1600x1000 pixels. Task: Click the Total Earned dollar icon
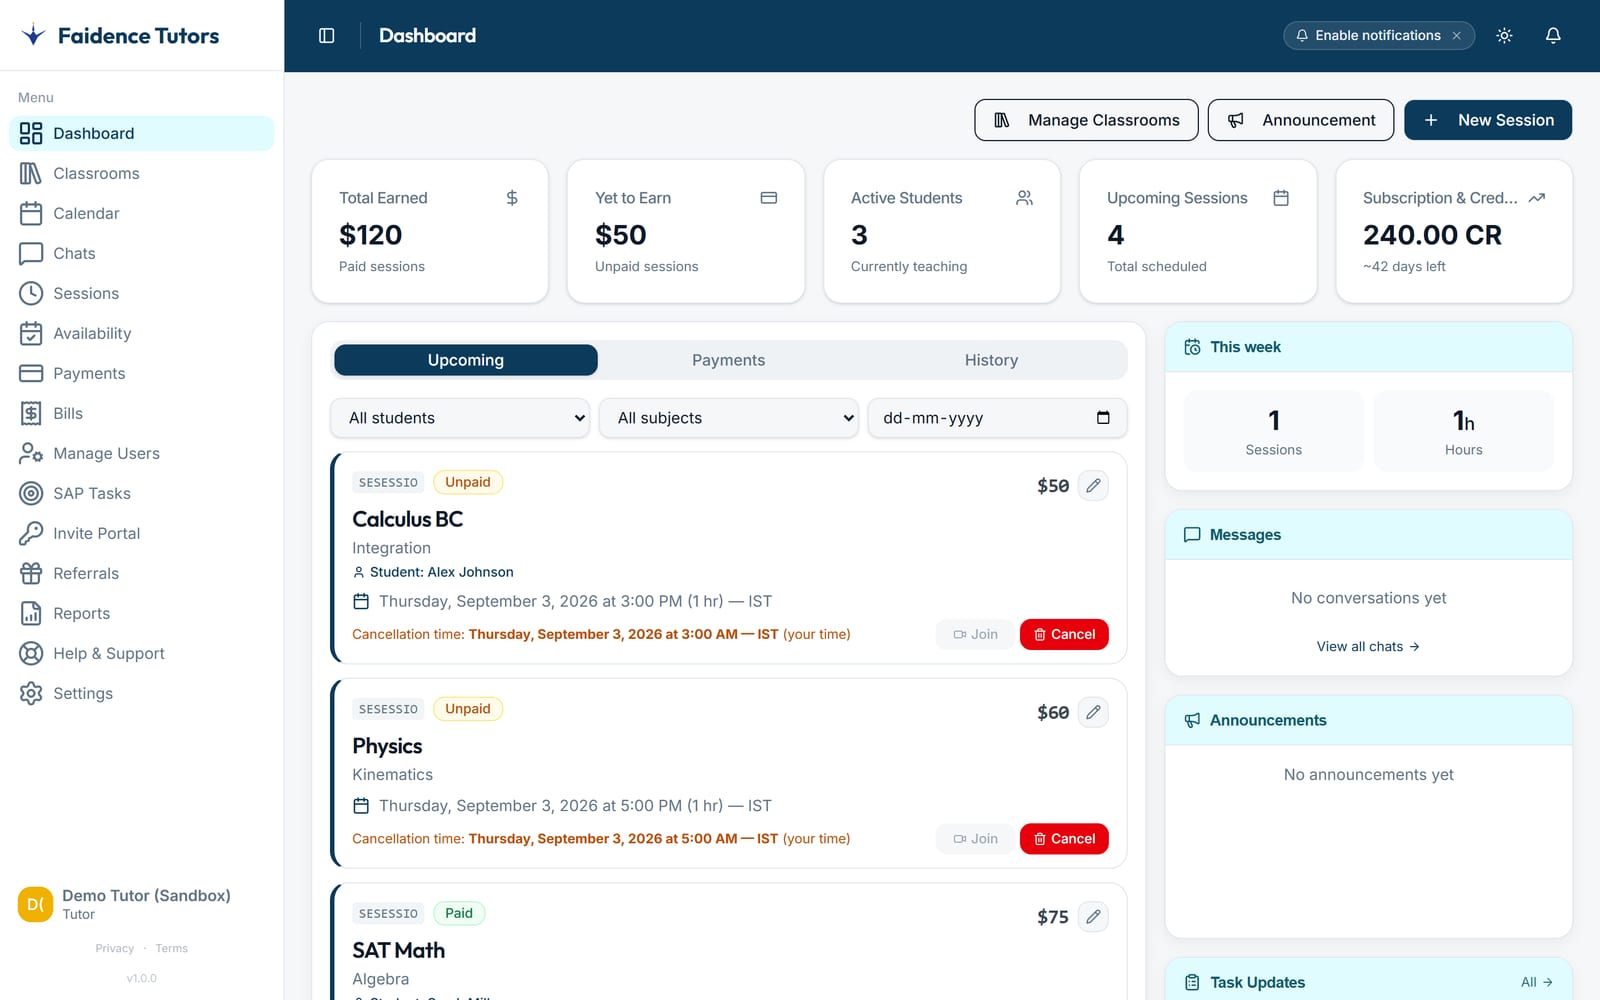[x=512, y=198]
